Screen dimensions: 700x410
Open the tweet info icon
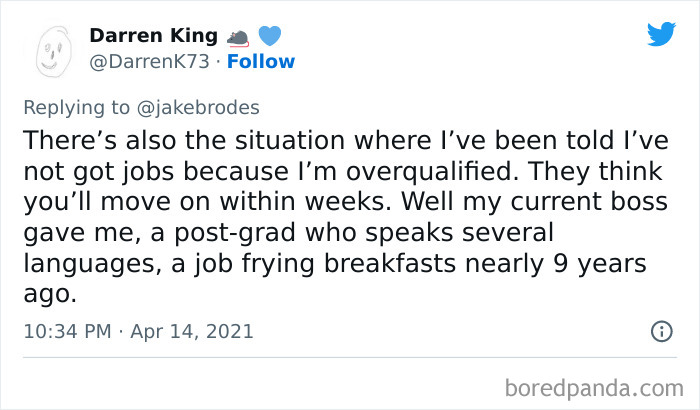661,331
